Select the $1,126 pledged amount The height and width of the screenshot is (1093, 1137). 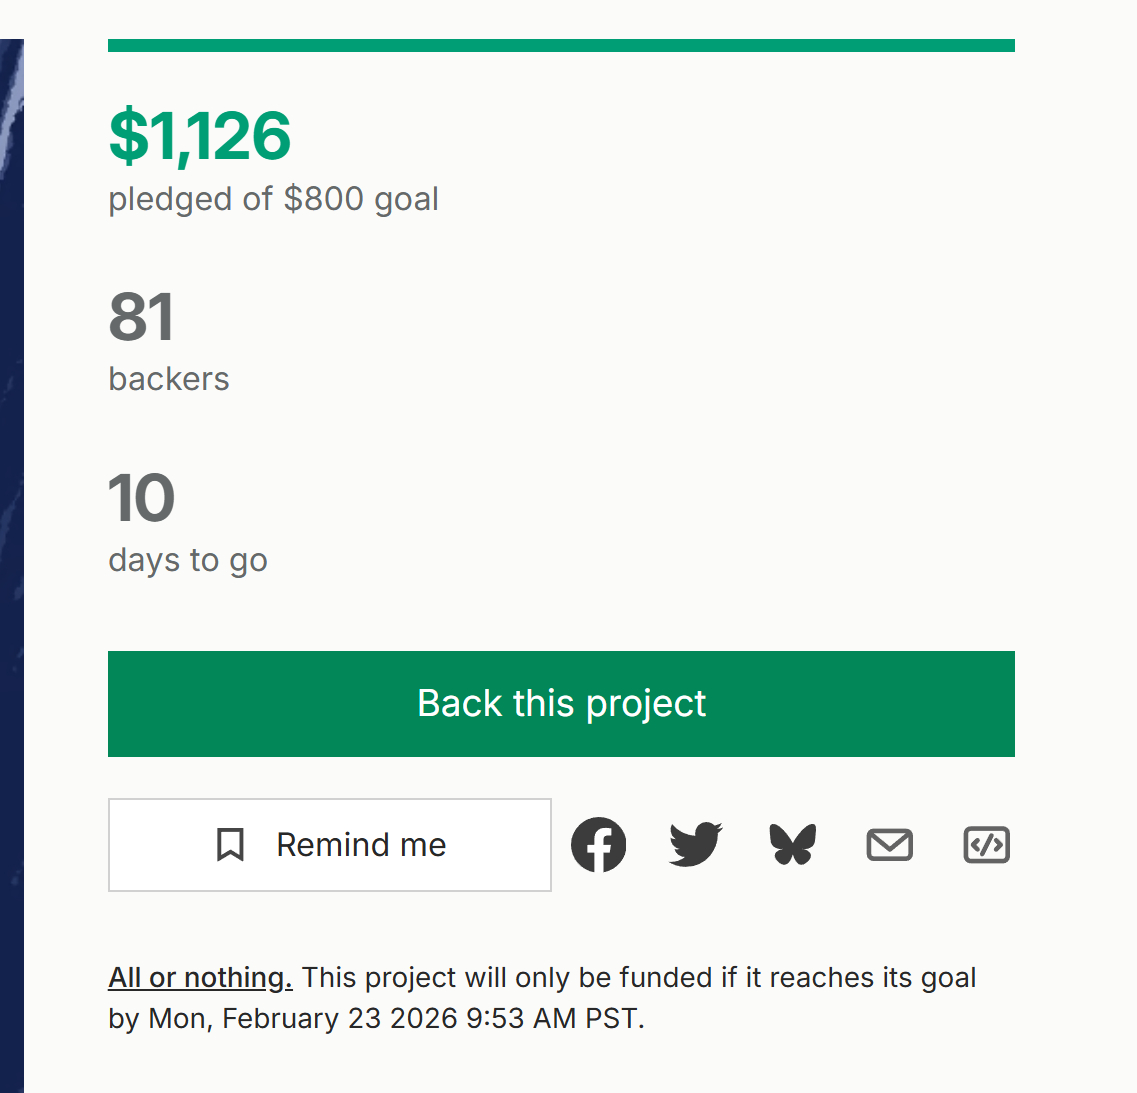coord(200,136)
